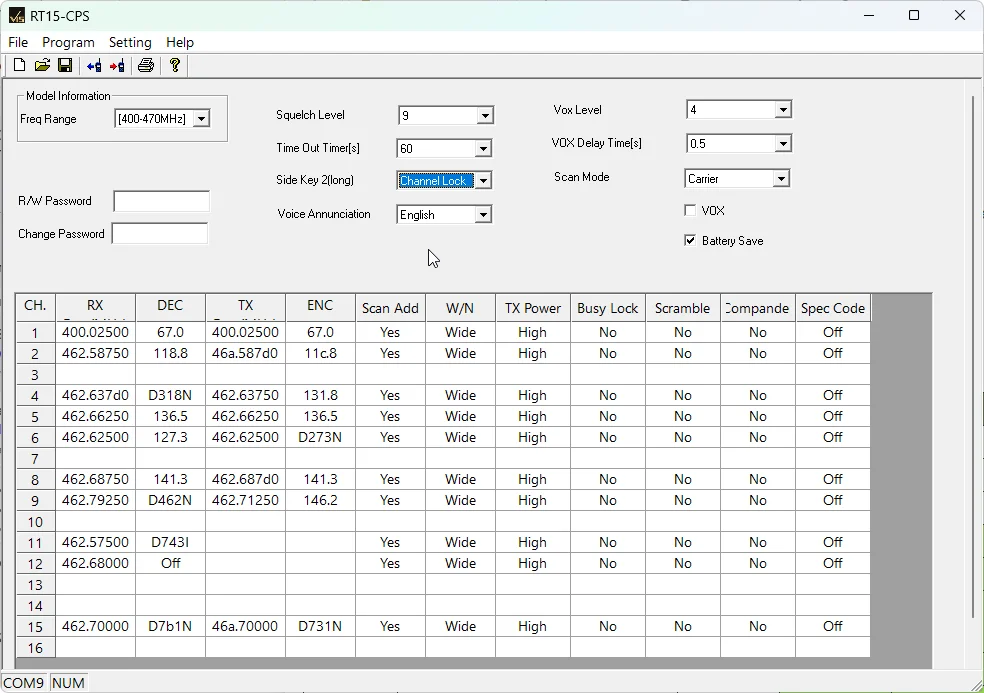The width and height of the screenshot is (984, 693).
Task: Expand the Squelch Level dropdown
Action: [484, 116]
